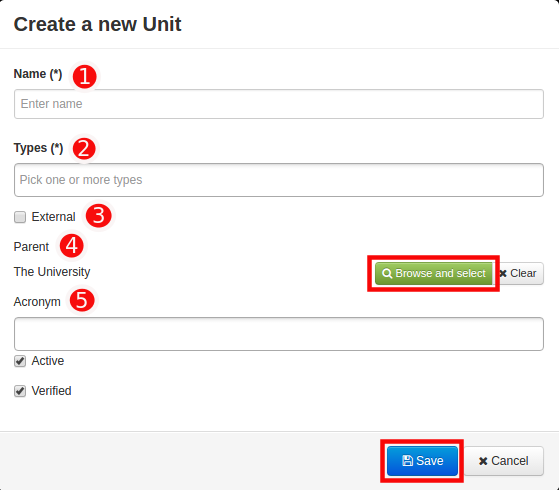Click the floppy disk icon on Save
Screen dimensions: 559x490
[407, 461]
